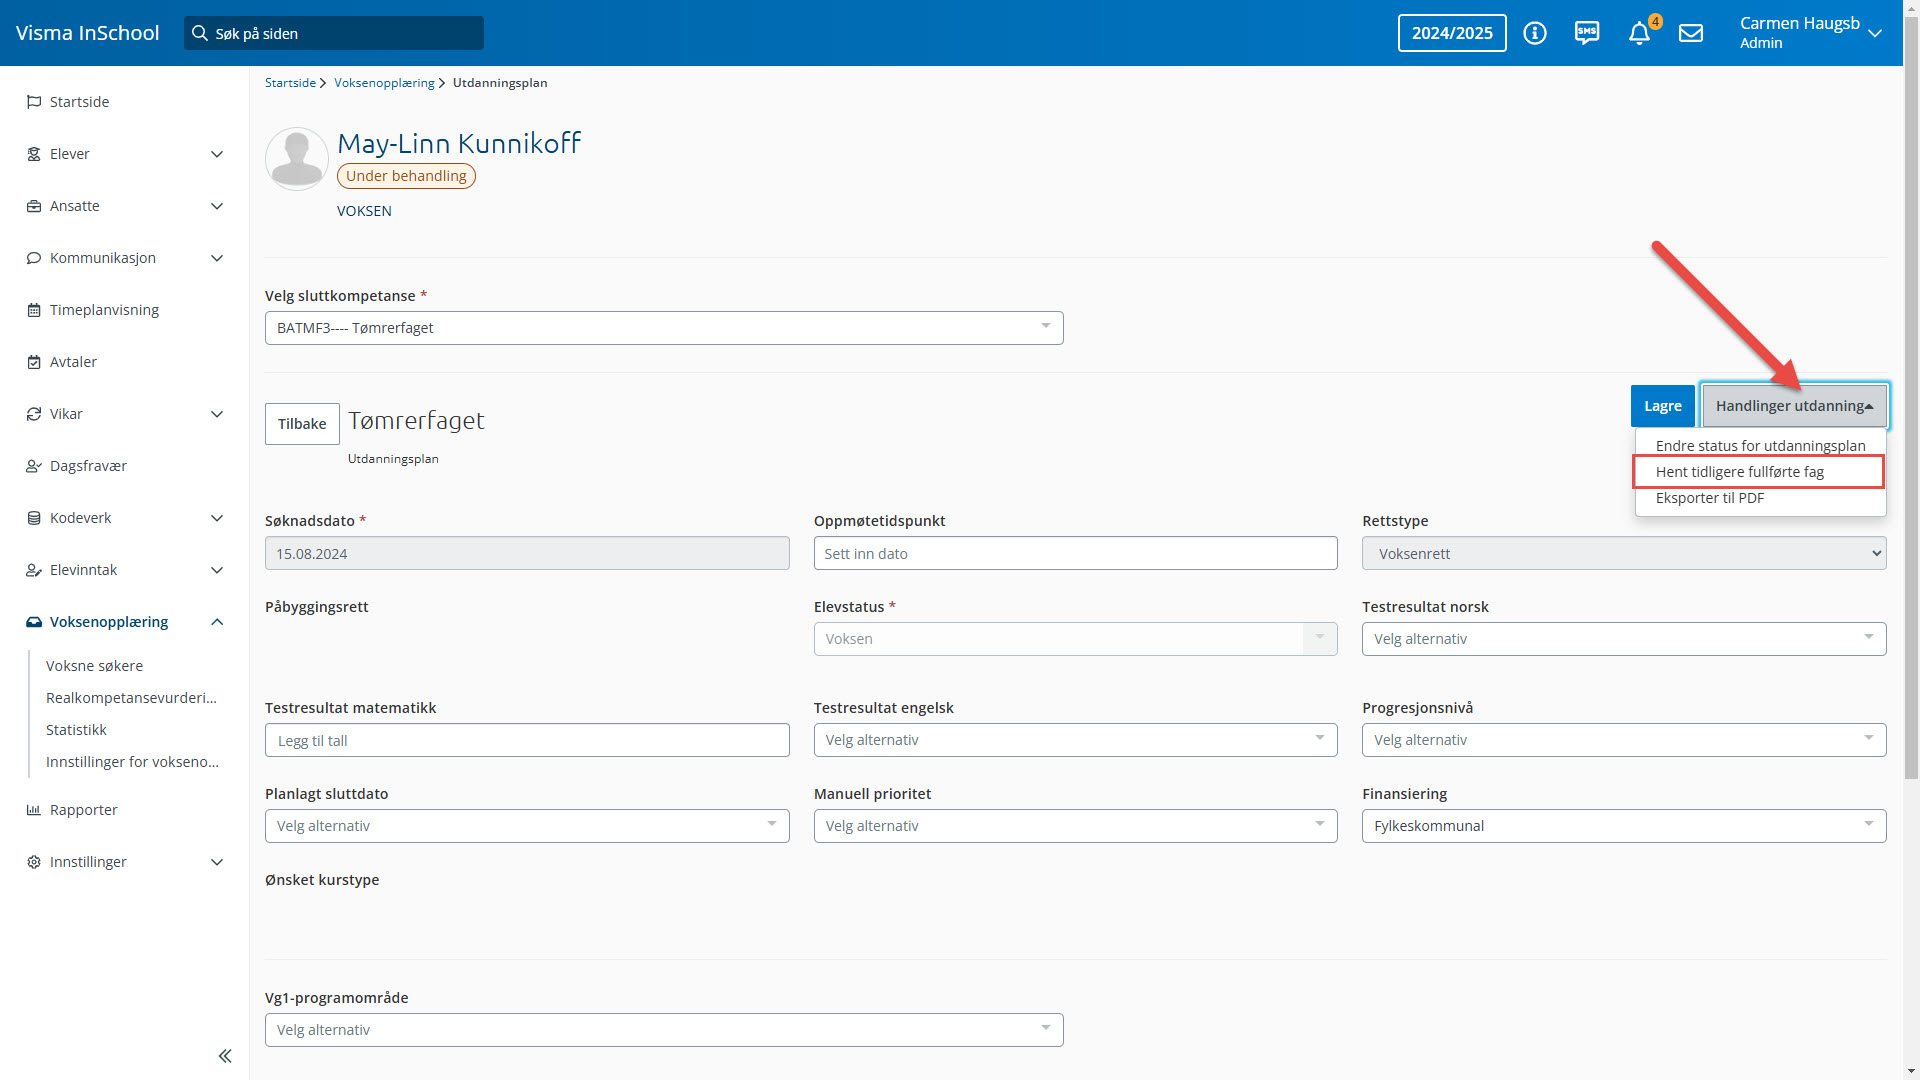Image resolution: width=1920 pixels, height=1080 pixels.
Task: Select Hent tidligere fullførte fag
Action: (x=1739, y=472)
